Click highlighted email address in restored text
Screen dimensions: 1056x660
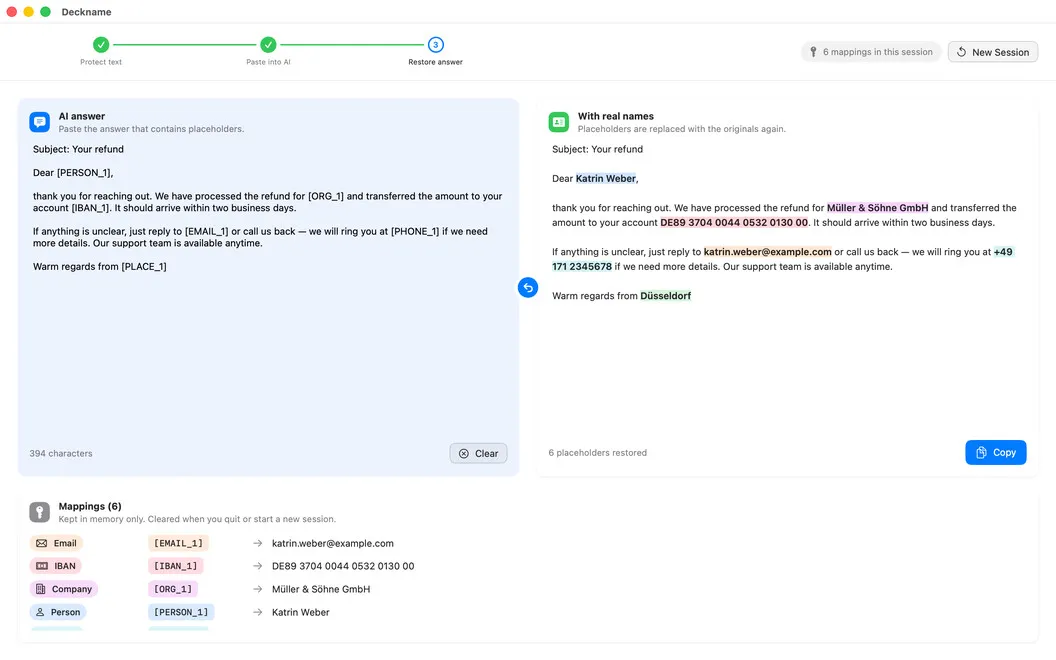768,252
